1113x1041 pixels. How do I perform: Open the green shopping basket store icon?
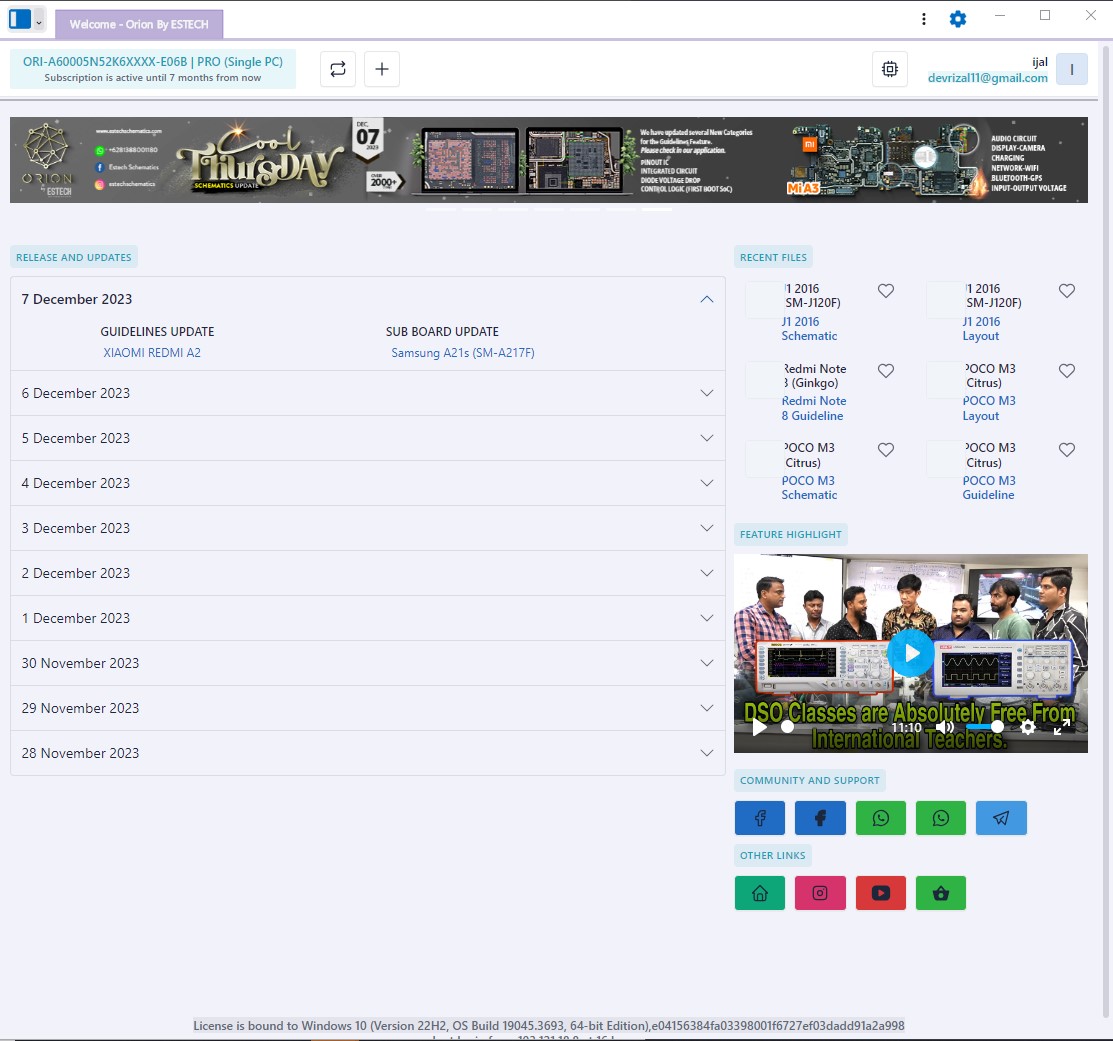[x=941, y=893]
